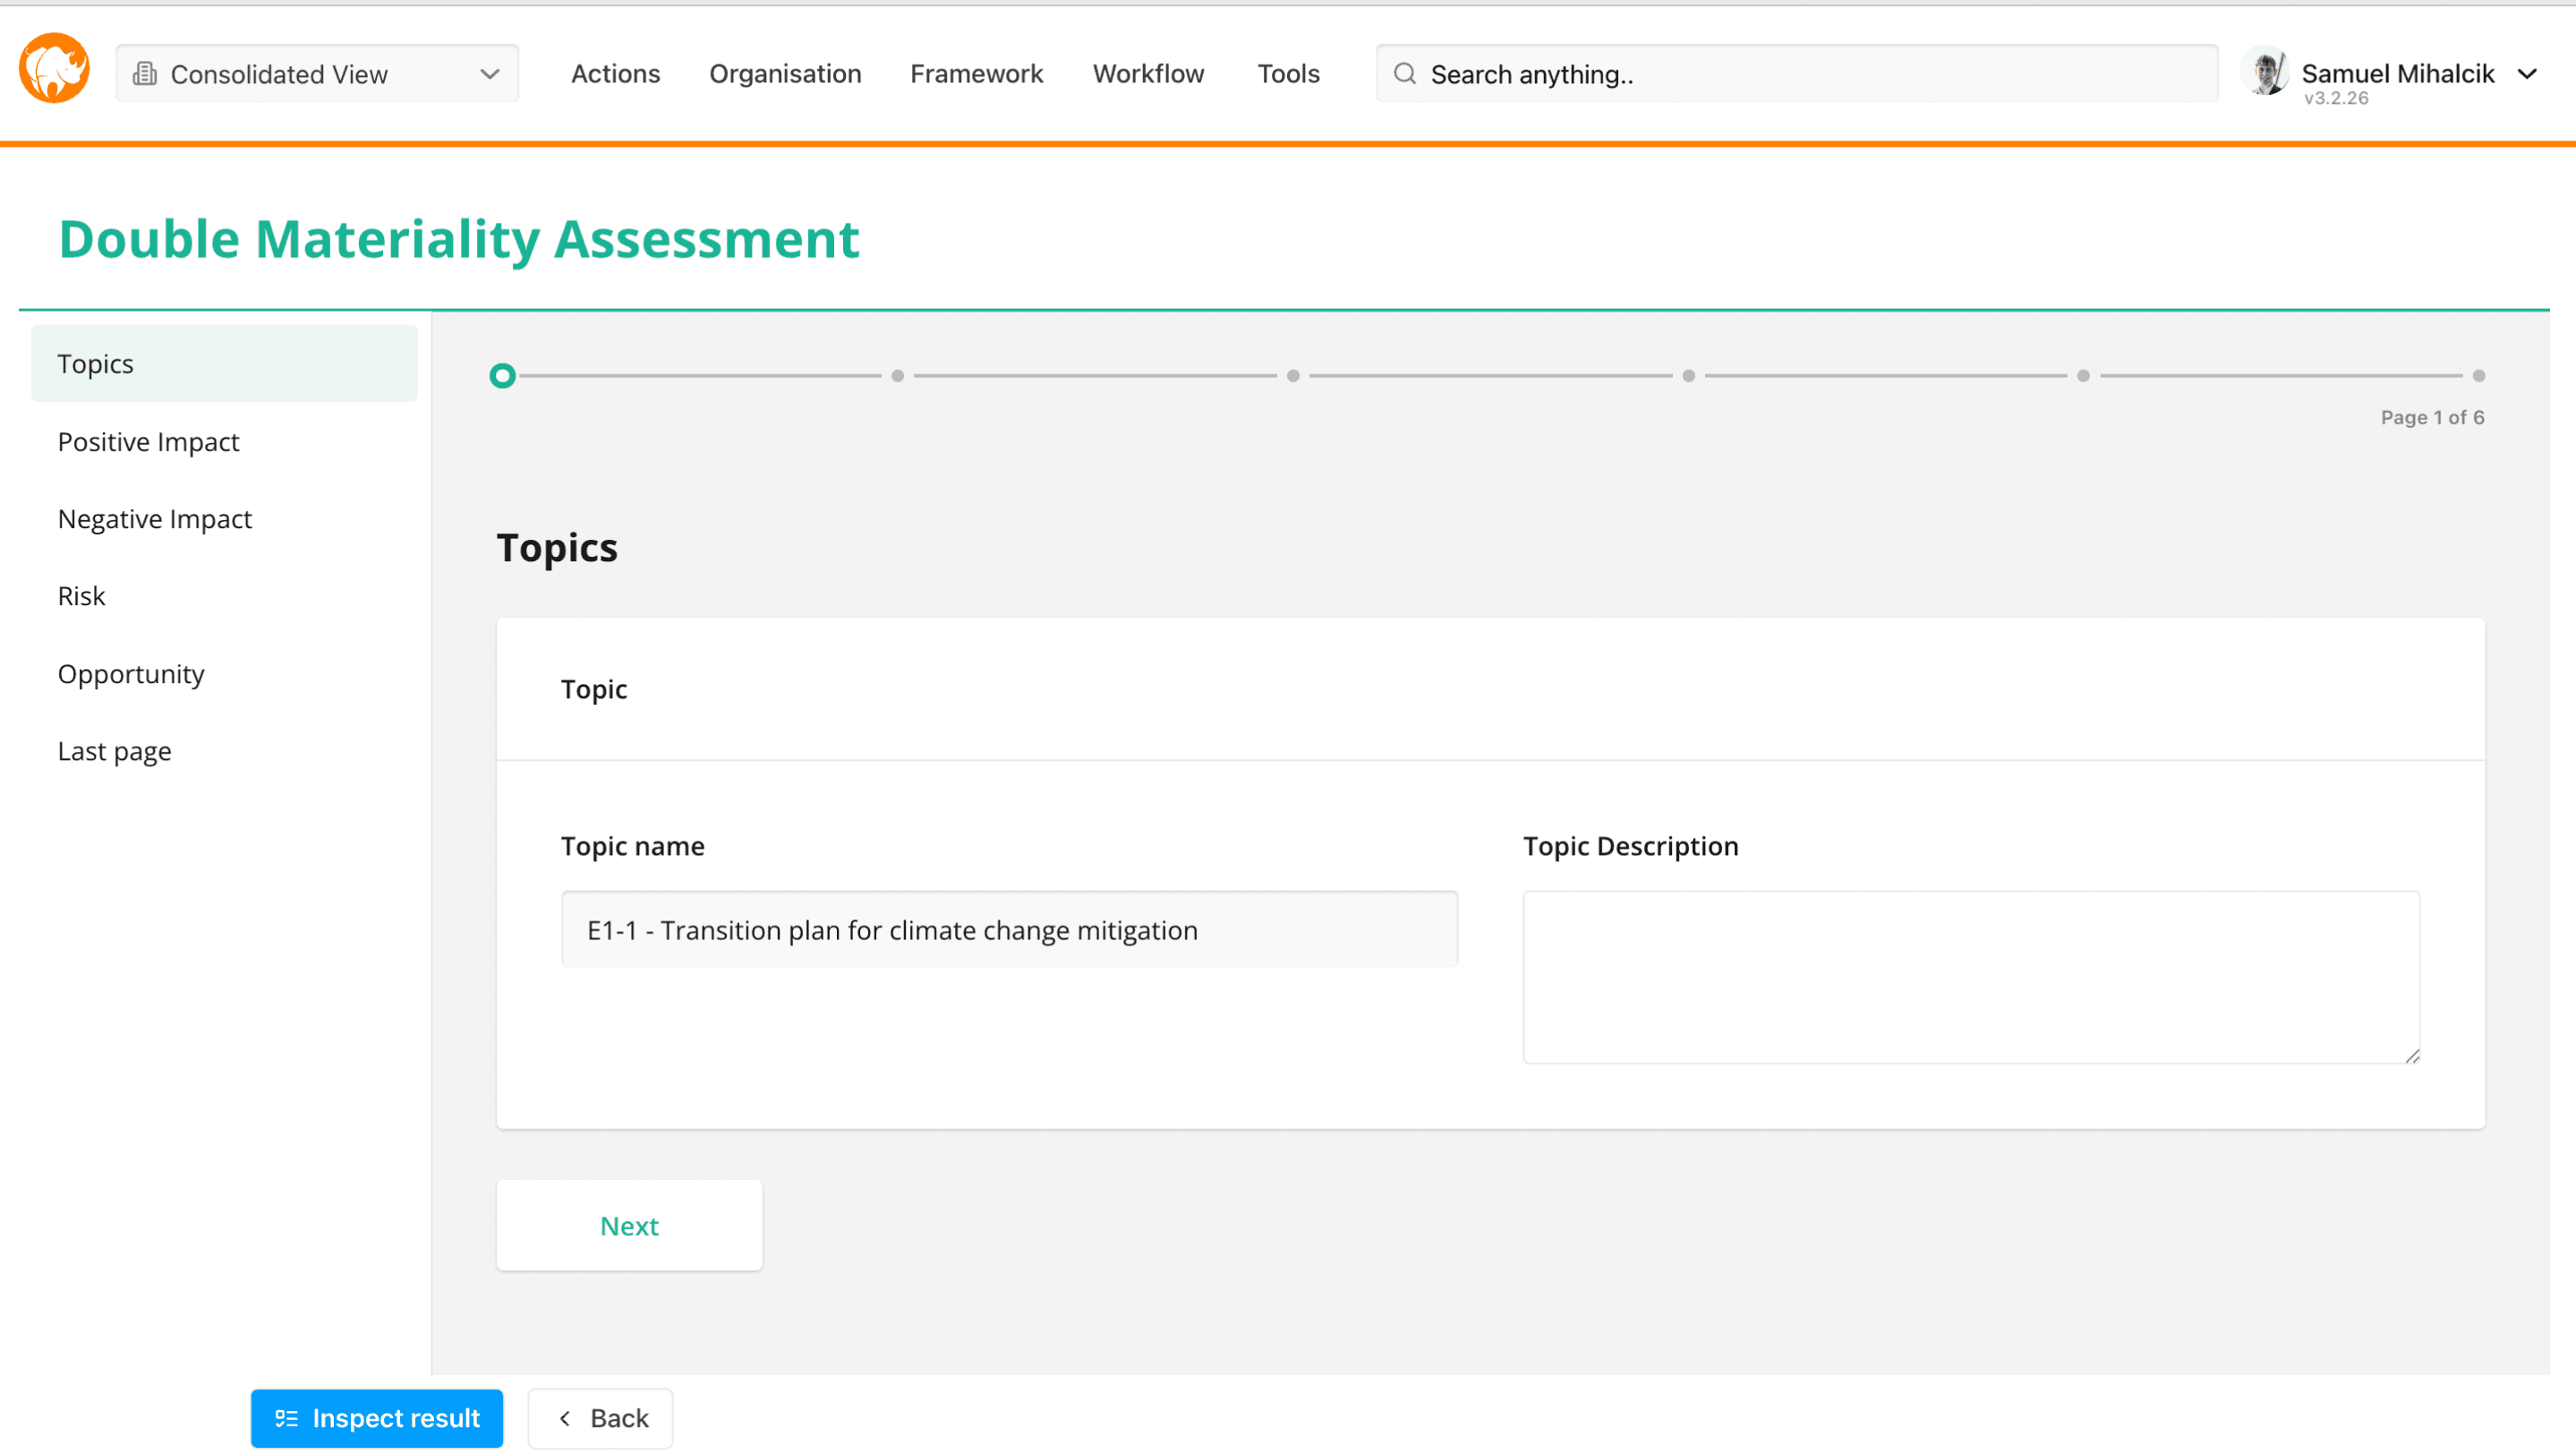Image resolution: width=2576 pixels, height=1454 pixels.
Task: Click Samuel Mihalcik's avatar picture
Action: coord(2265,72)
